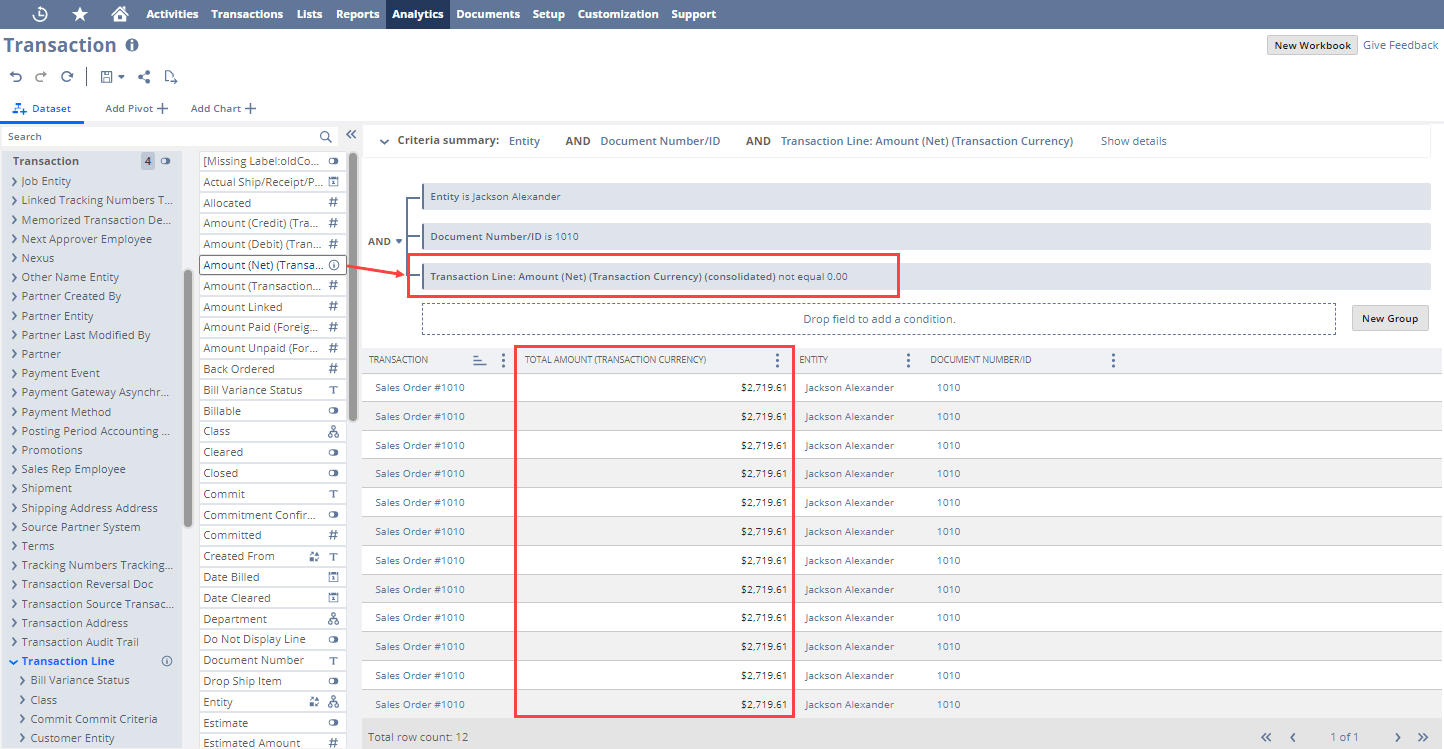Open the recent records clock icon
The width and height of the screenshot is (1444, 749).
tap(40, 14)
